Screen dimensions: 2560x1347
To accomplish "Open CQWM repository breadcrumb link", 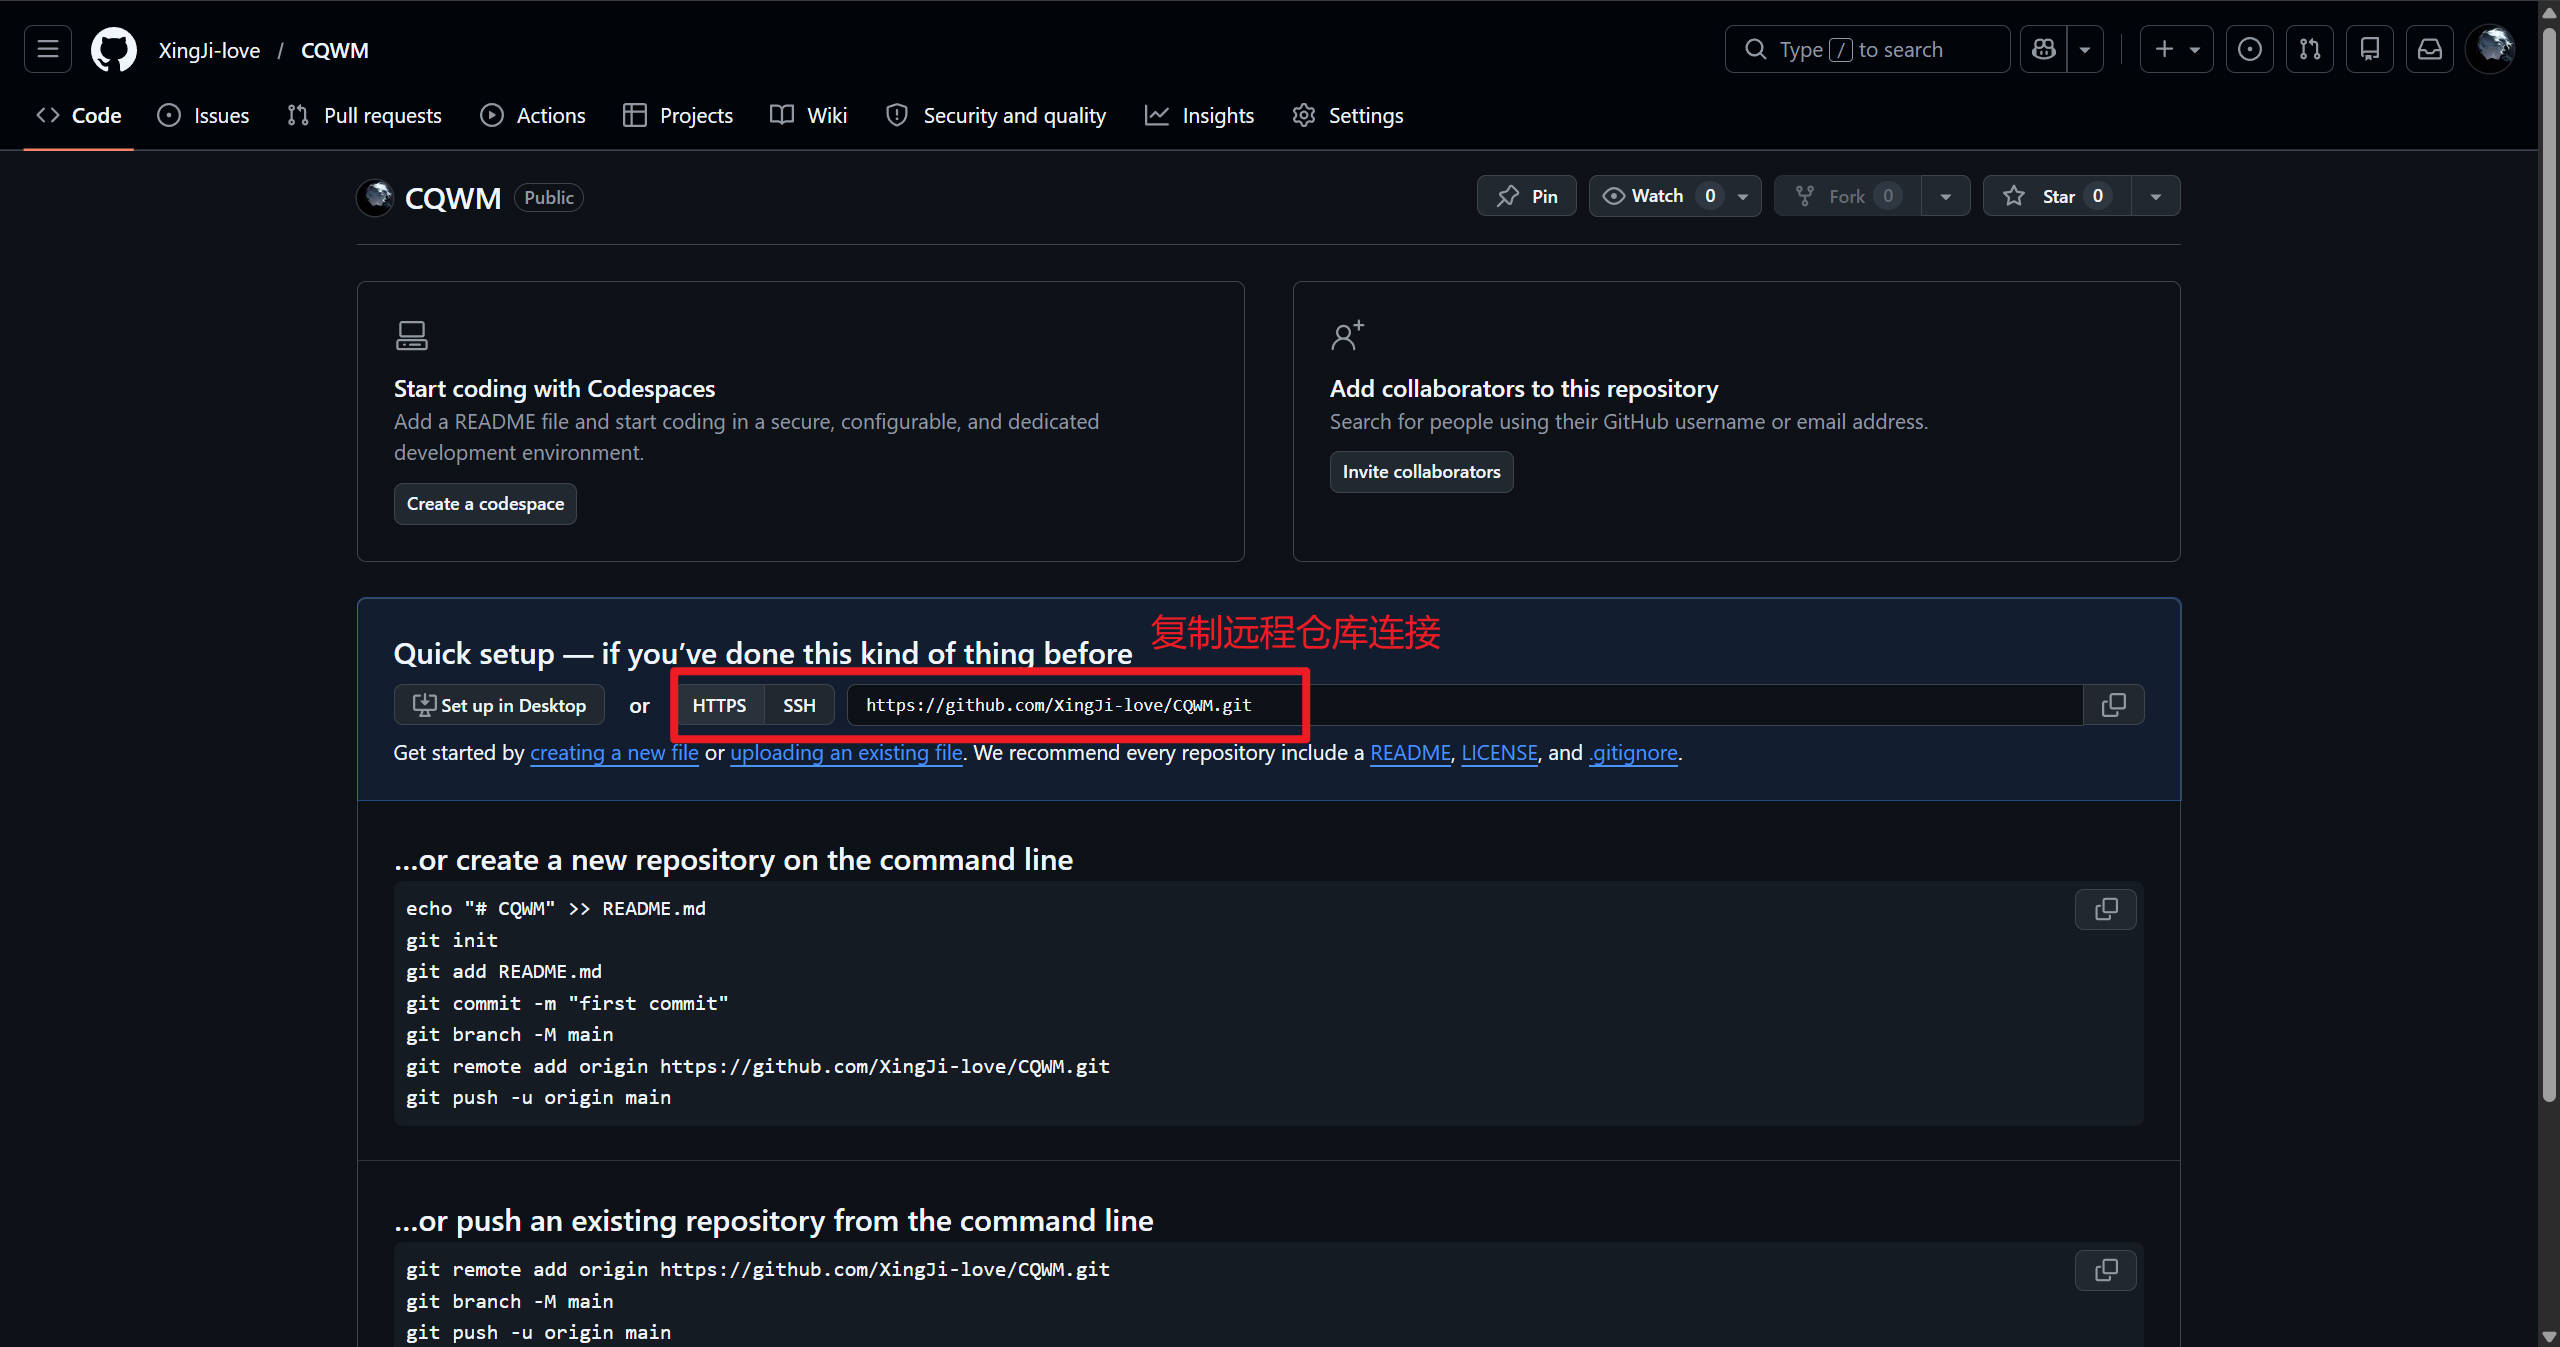I will click(x=335, y=50).
